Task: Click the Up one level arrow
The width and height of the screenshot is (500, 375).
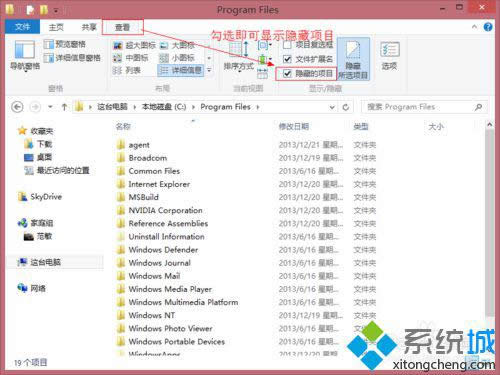Action: point(64,107)
